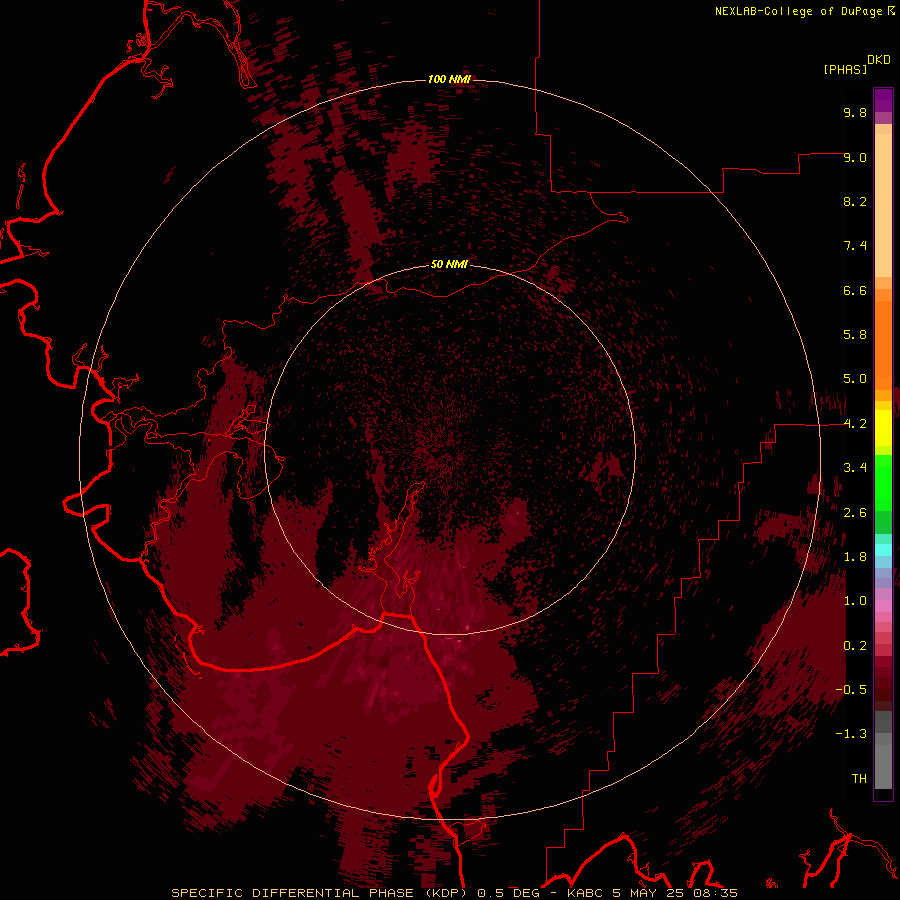The image size is (900, 900).
Task: Click the 50 NMI range ring label
Action: [x=449, y=265]
